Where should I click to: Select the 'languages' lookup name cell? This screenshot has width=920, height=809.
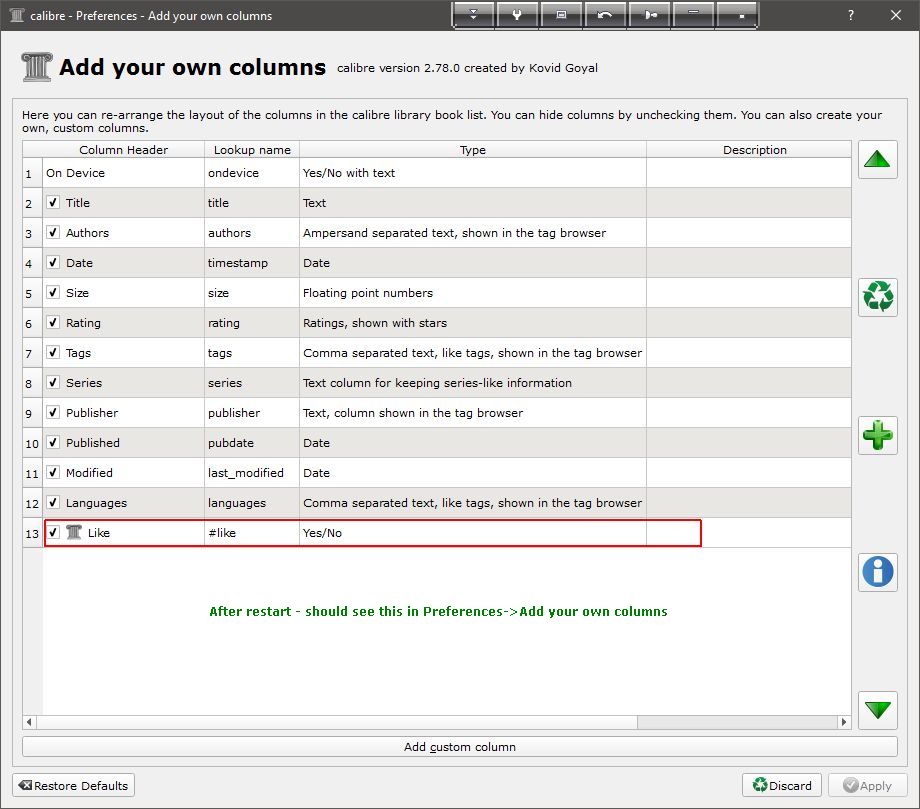pos(252,503)
